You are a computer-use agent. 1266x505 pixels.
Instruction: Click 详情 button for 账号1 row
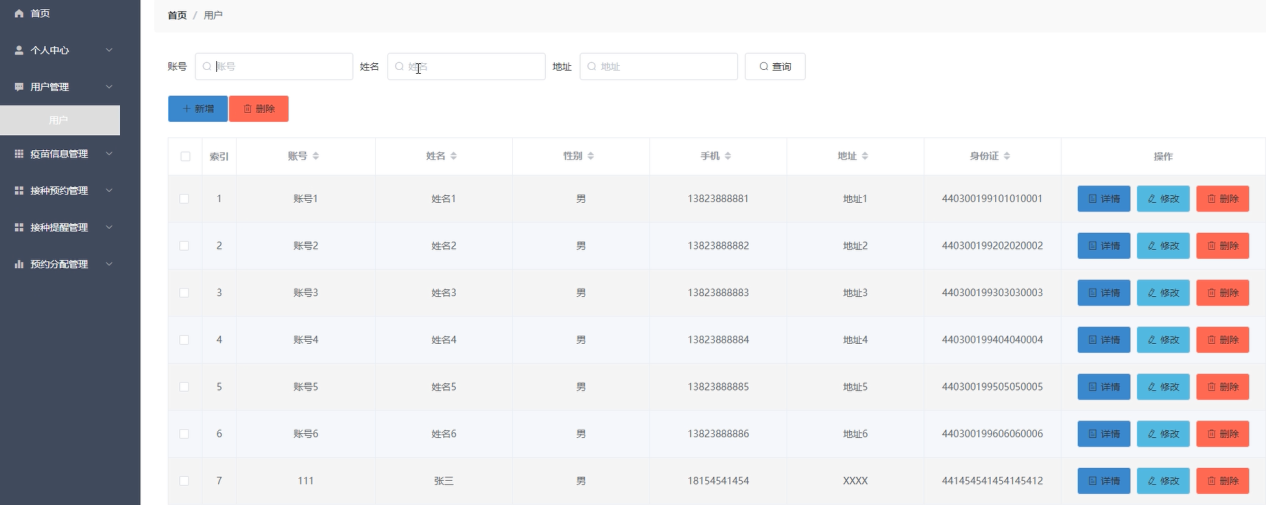point(1104,199)
